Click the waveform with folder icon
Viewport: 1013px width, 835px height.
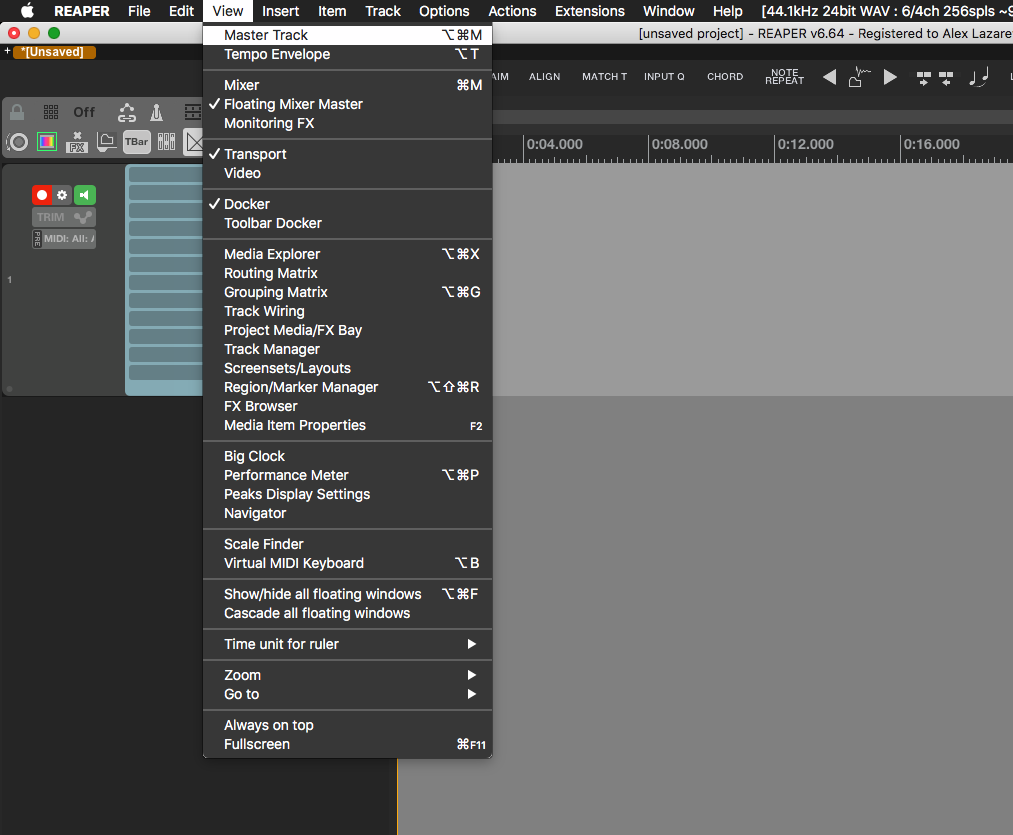tap(859, 77)
